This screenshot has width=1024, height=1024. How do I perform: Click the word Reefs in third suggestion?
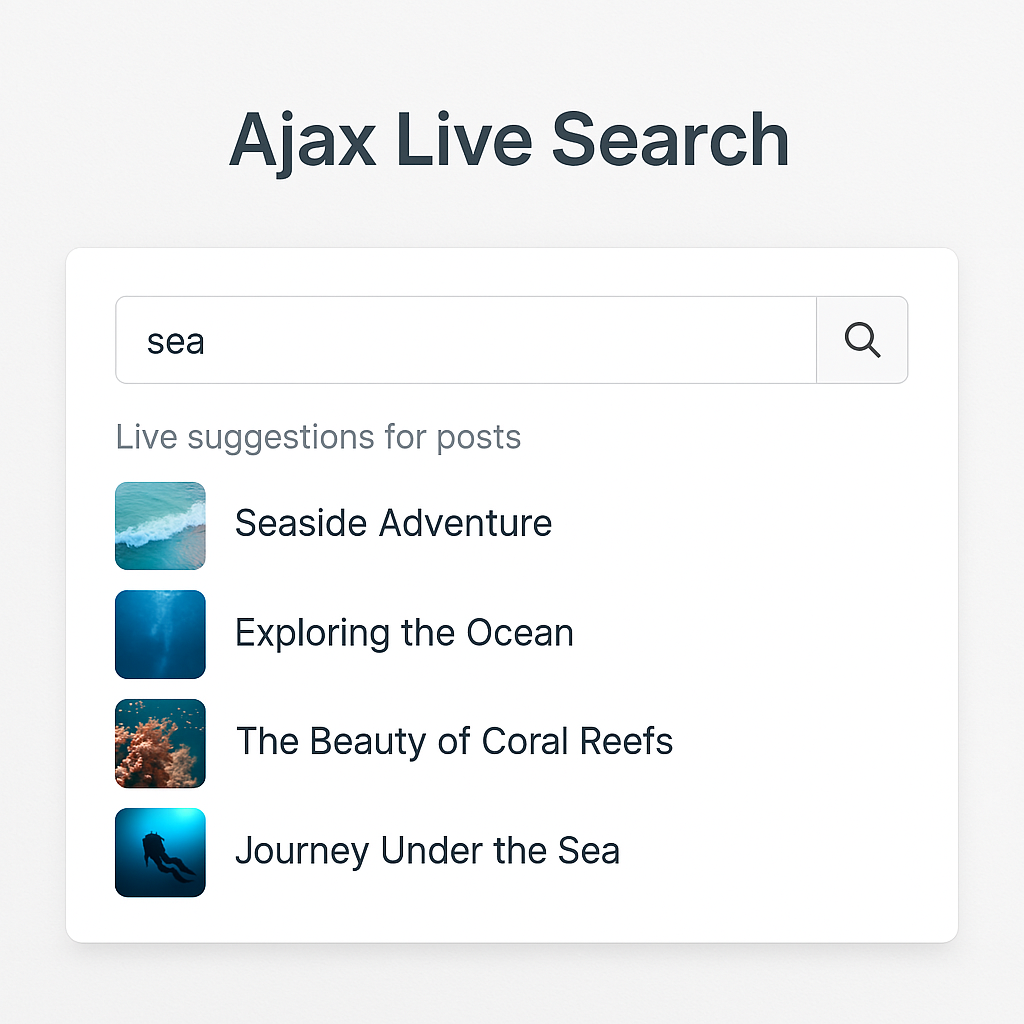coord(626,741)
